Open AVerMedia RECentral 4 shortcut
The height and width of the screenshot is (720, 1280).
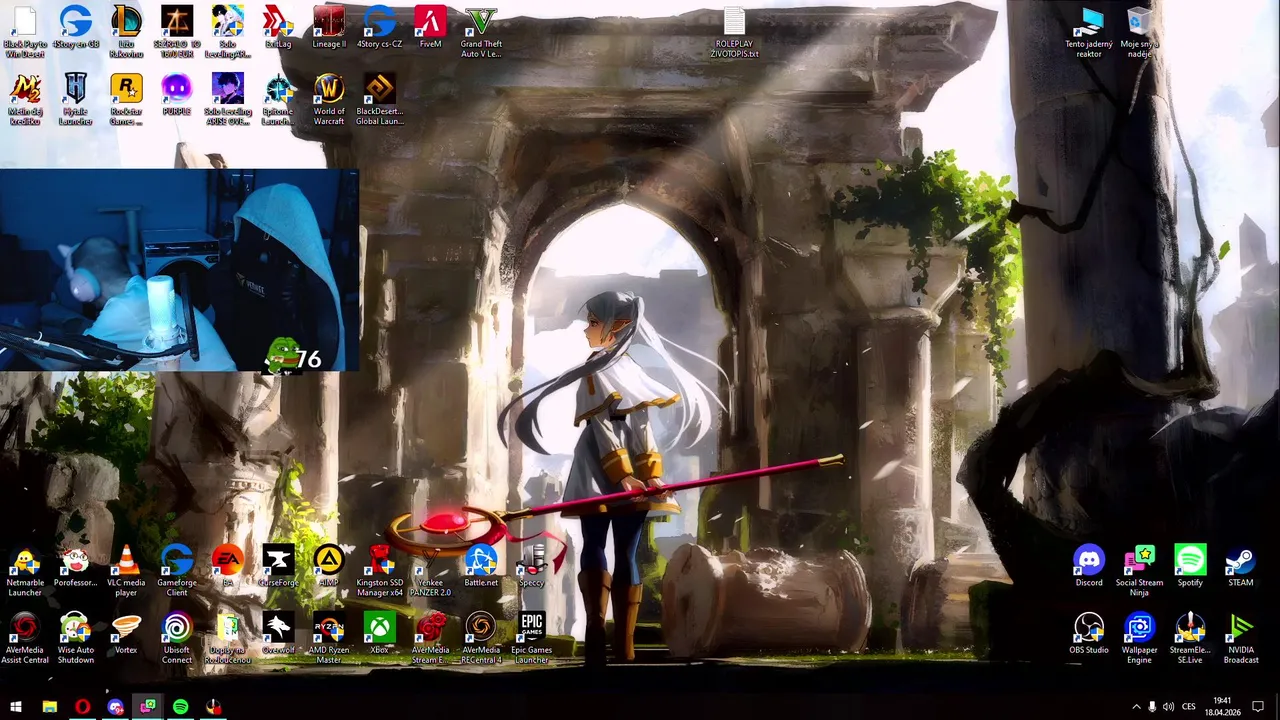[481, 639]
